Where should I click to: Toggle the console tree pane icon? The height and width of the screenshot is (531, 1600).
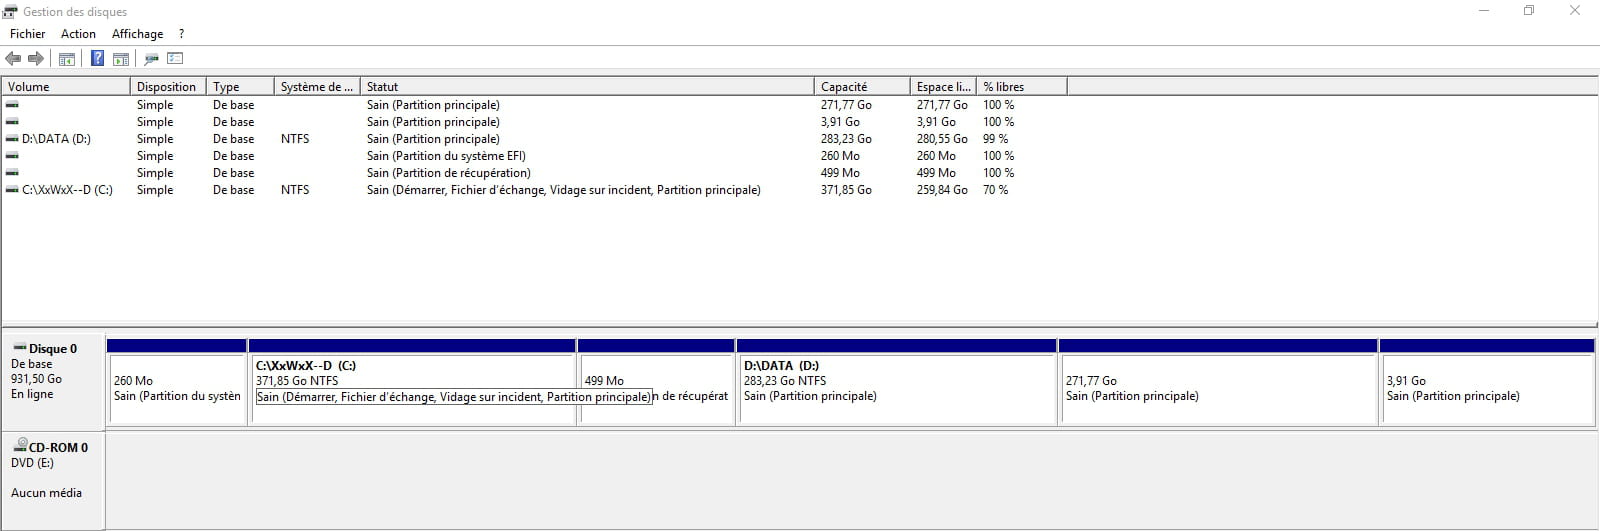coord(67,59)
